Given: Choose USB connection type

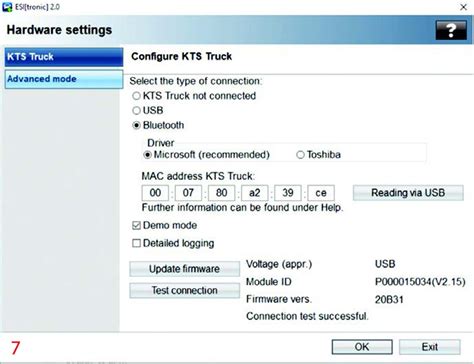Looking at the screenshot, I should (x=136, y=110).
